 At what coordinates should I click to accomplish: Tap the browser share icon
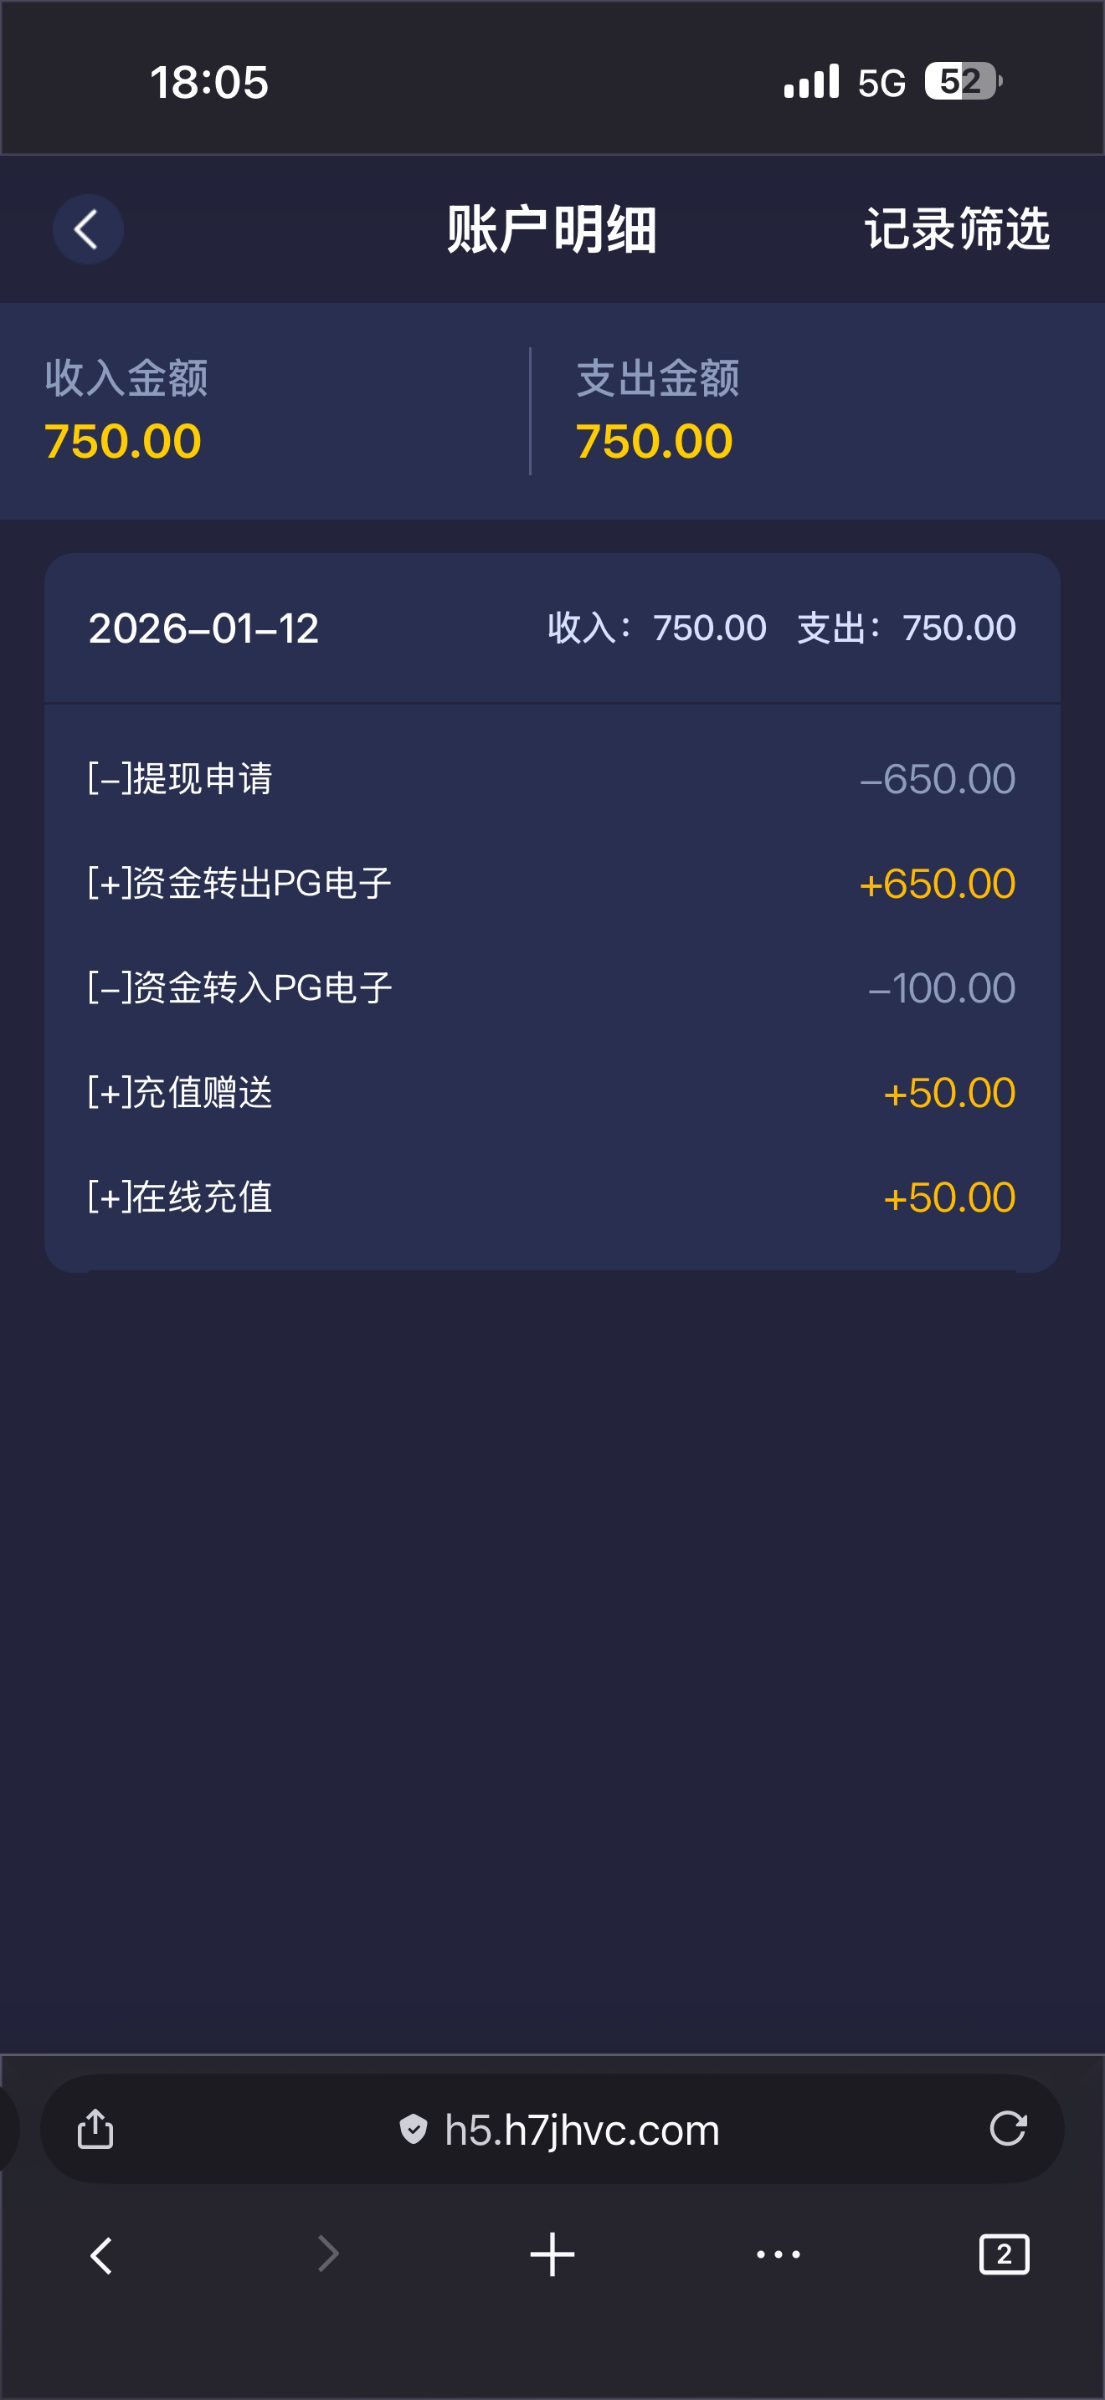(96, 2129)
